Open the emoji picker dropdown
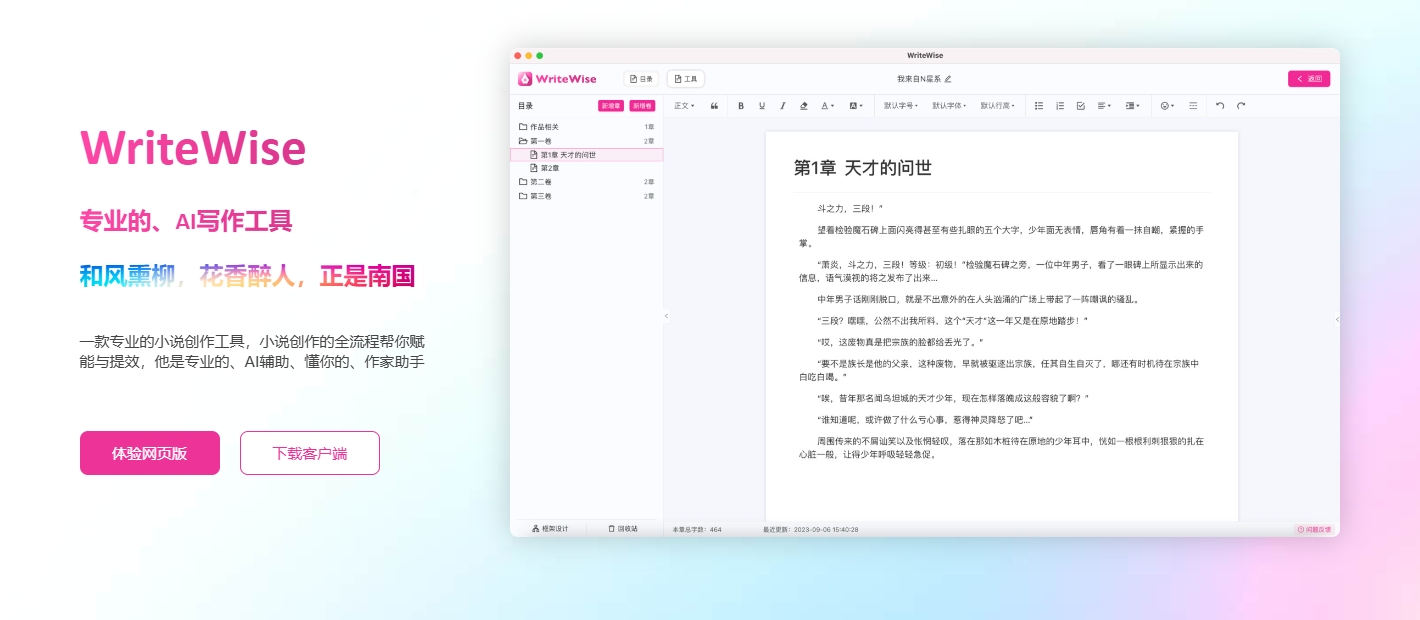The image size is (1420, 620). (1167, 105)
